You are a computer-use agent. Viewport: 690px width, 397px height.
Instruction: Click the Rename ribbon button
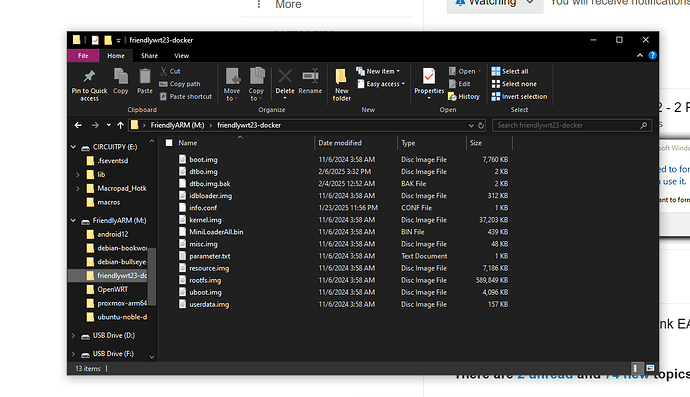[310, 81]
